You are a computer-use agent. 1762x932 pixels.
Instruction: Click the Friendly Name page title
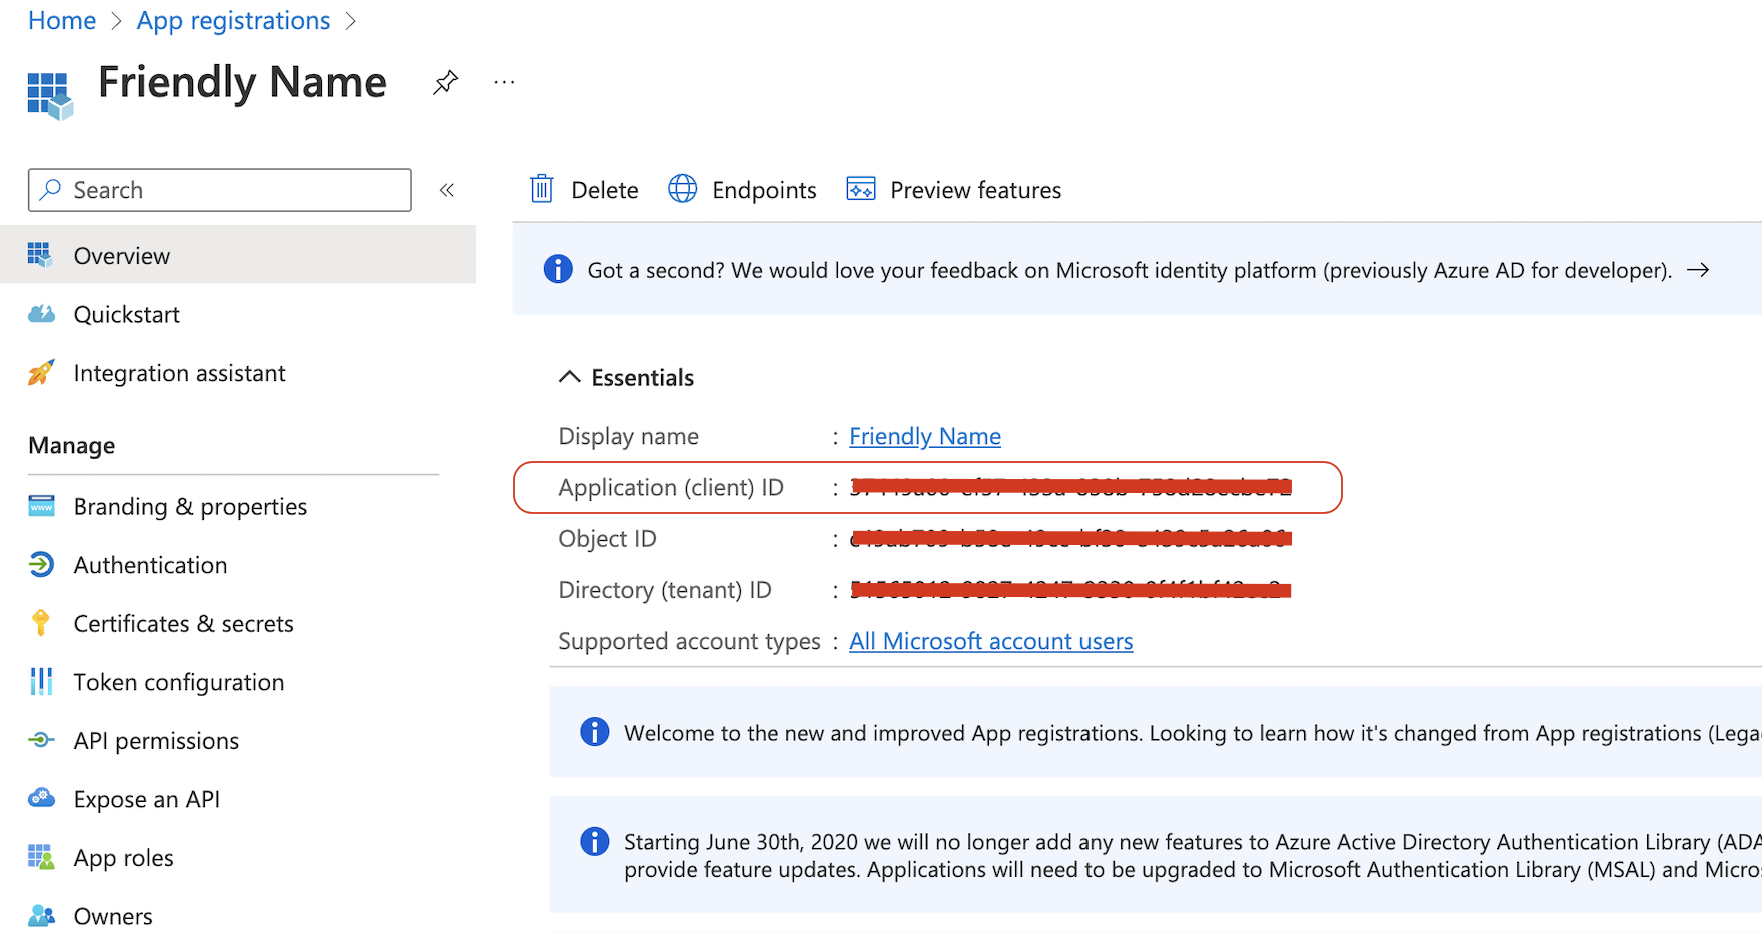pyautogui.click(x=242, y=82)
